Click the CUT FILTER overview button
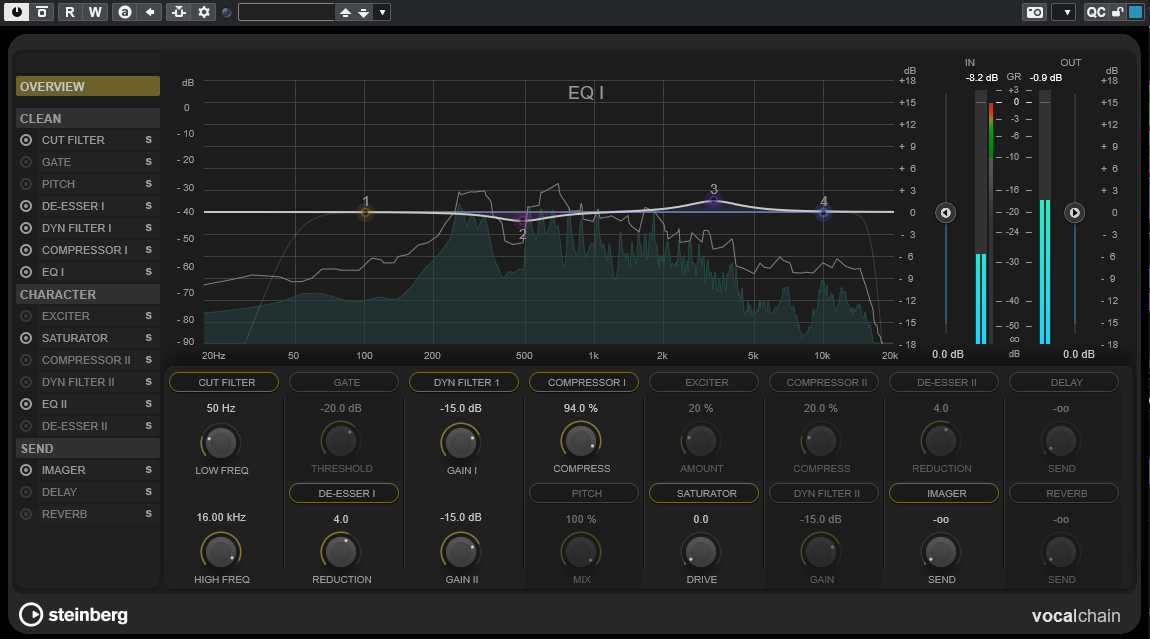 pos(224,382)
